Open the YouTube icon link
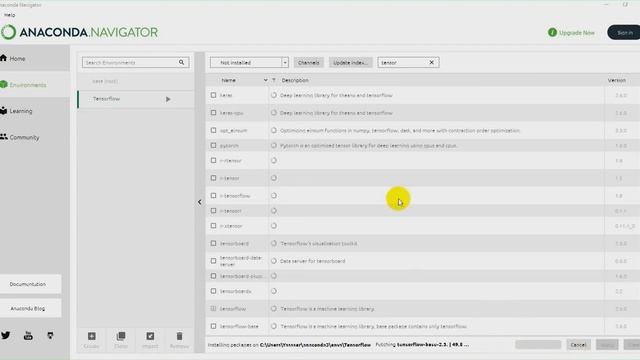 click(28, 336)
